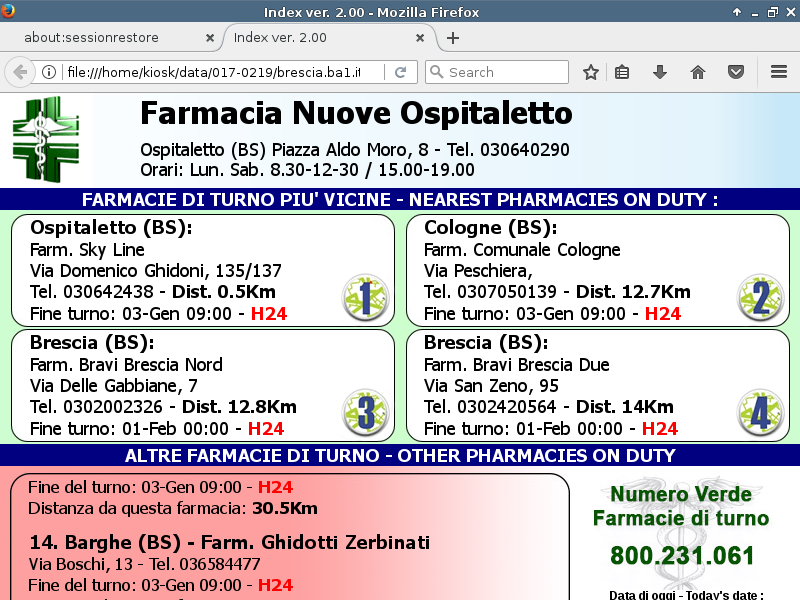Open the Pocket save icon
Image resolution: width=800 pixels, height=600 pixels.
(x=736, y=72)
